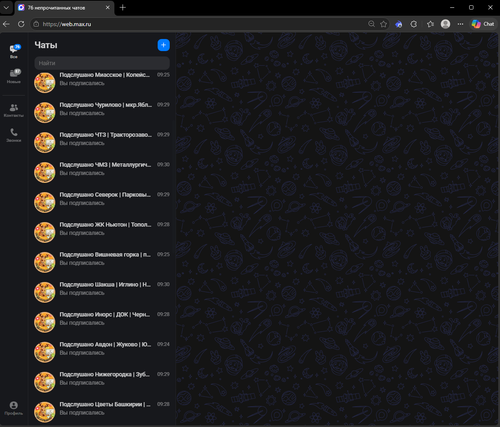
Task: Open the Copilot Chat button
Action: (x=483, y=24)
